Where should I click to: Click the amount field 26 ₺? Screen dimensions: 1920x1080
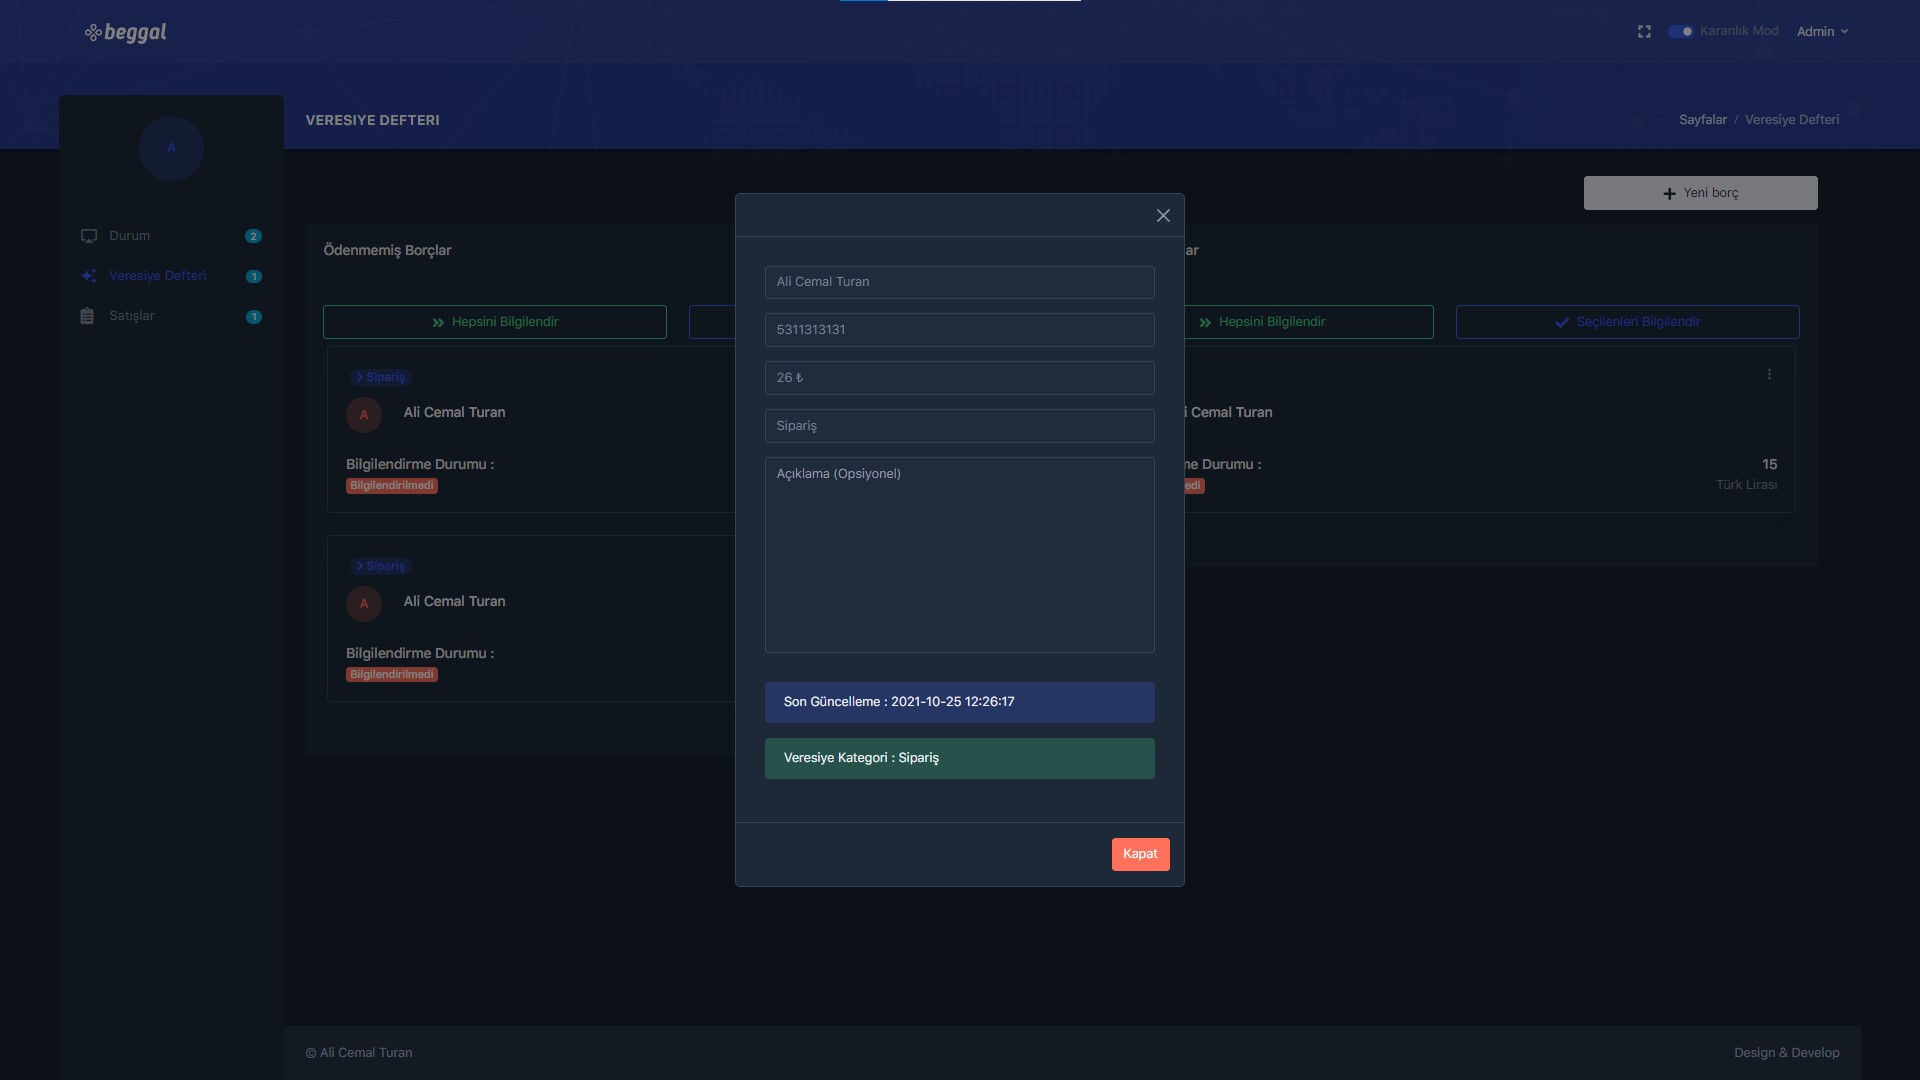(x=959, y=378)
